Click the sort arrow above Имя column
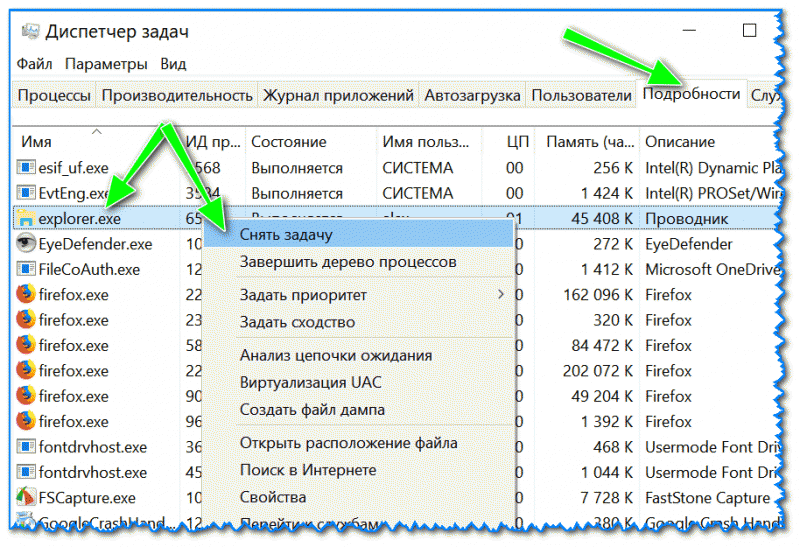The height and width of the screenshot is (547, 800). tap(96, 132)
